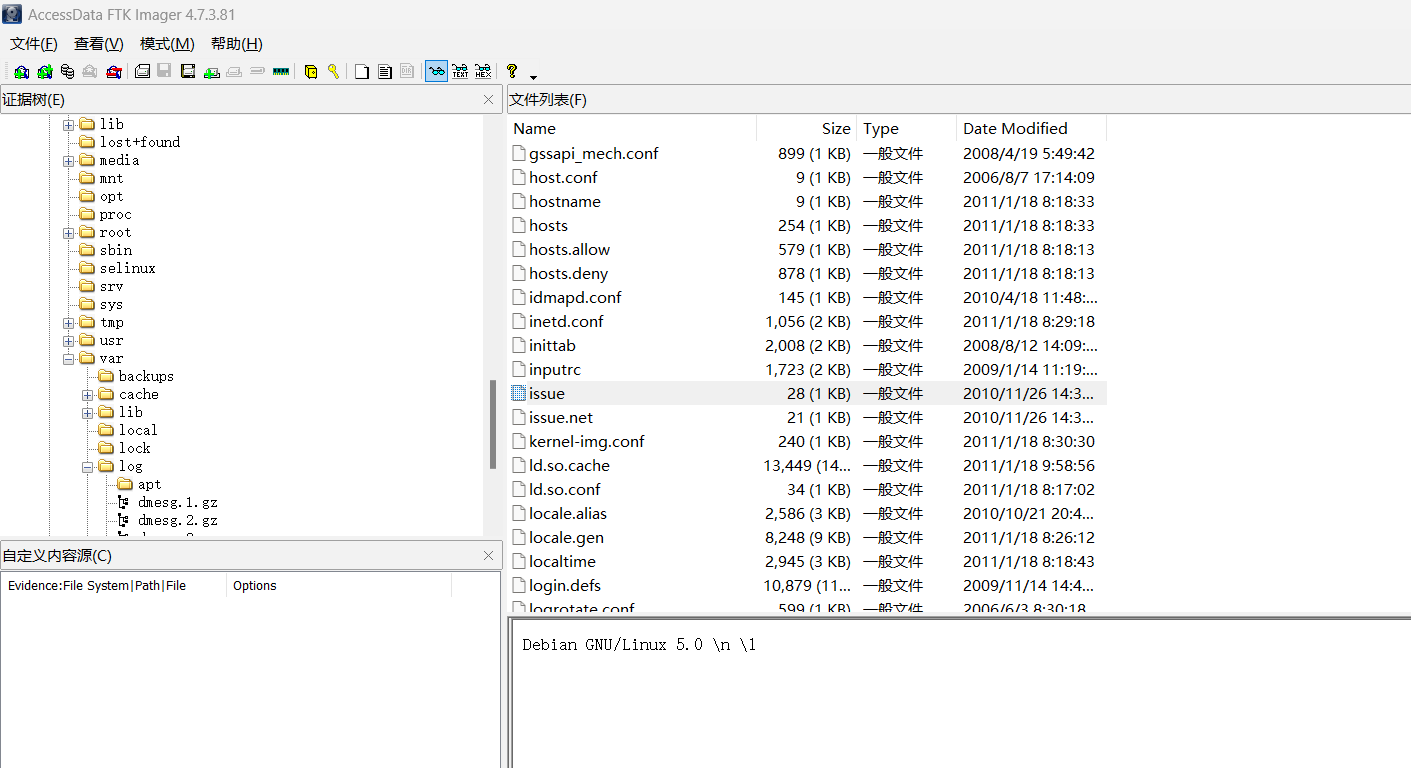The image size is (1411, 768).
Task: Click the locale.gen file icon
Action: tap(518, 537)
